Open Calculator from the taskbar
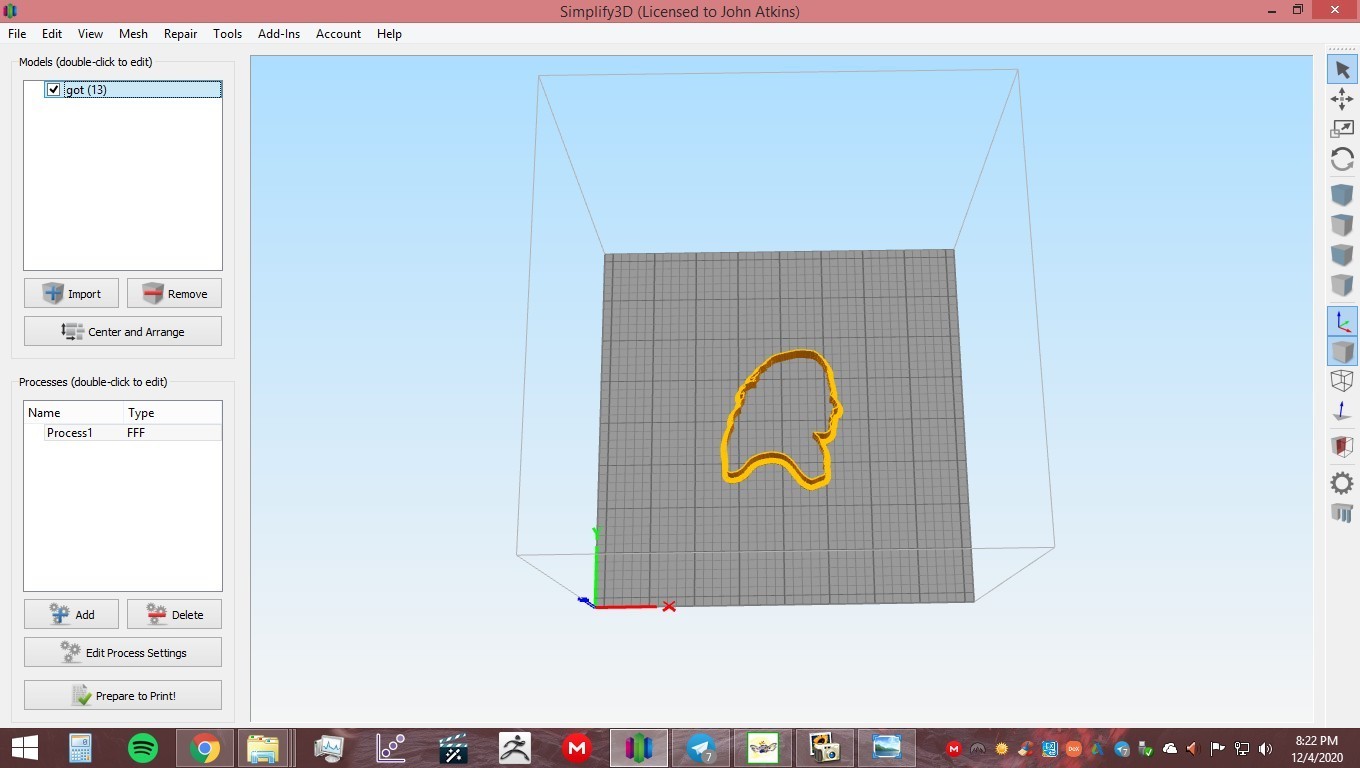1360x768 pixels. coord(80,748)
